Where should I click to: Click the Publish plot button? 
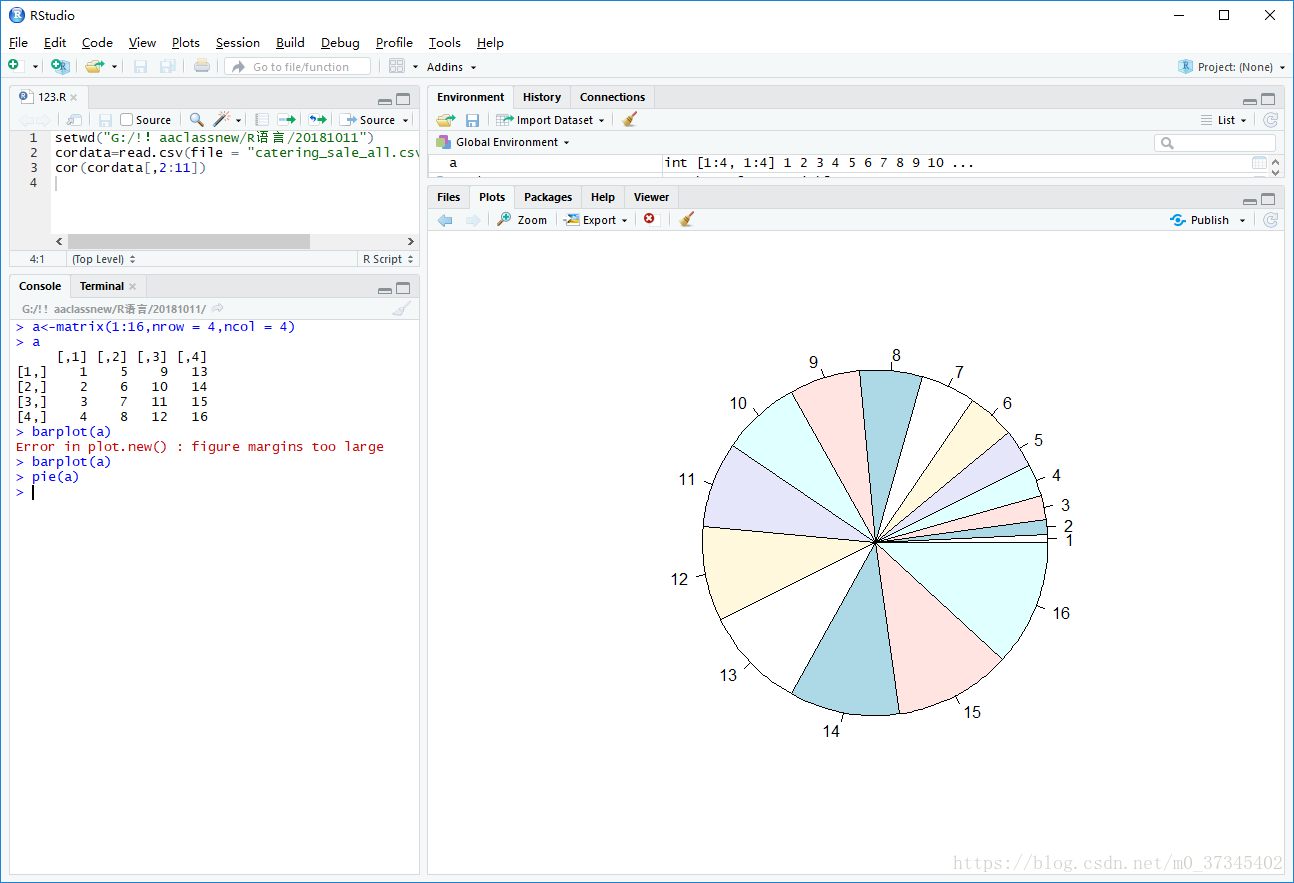point(1200,220)
